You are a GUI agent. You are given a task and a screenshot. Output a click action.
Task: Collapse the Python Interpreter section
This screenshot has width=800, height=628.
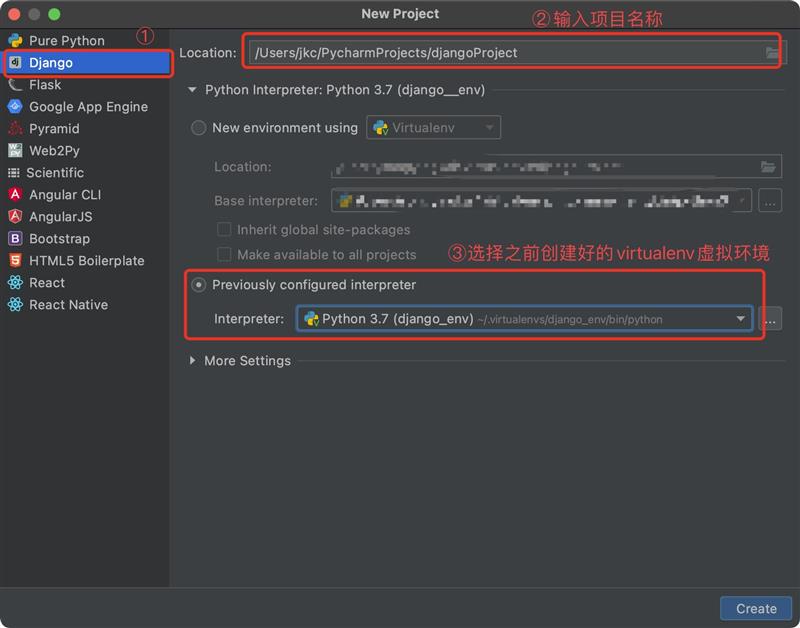192,90
